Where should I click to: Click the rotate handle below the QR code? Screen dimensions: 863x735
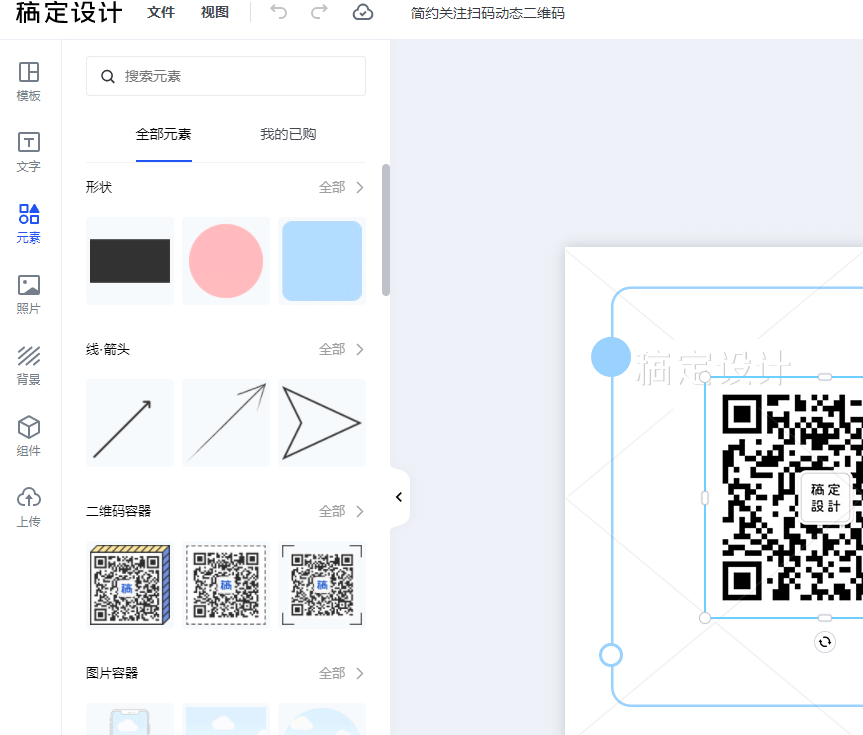point(824,642)
